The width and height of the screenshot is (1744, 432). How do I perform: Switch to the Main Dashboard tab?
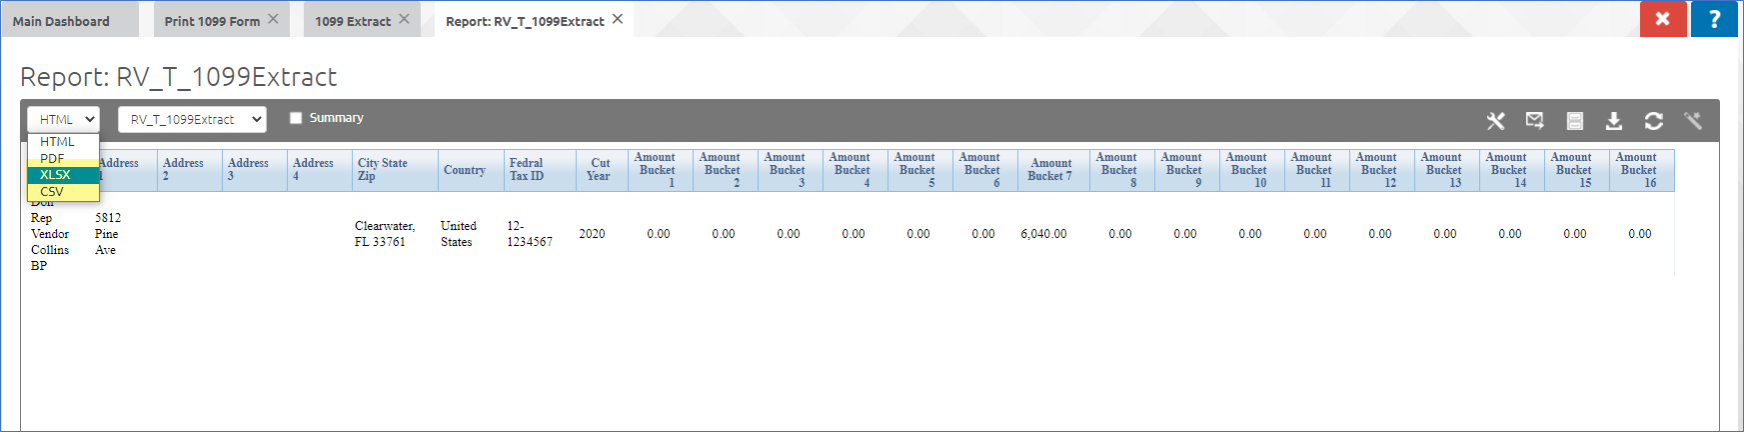click(61, 21)
